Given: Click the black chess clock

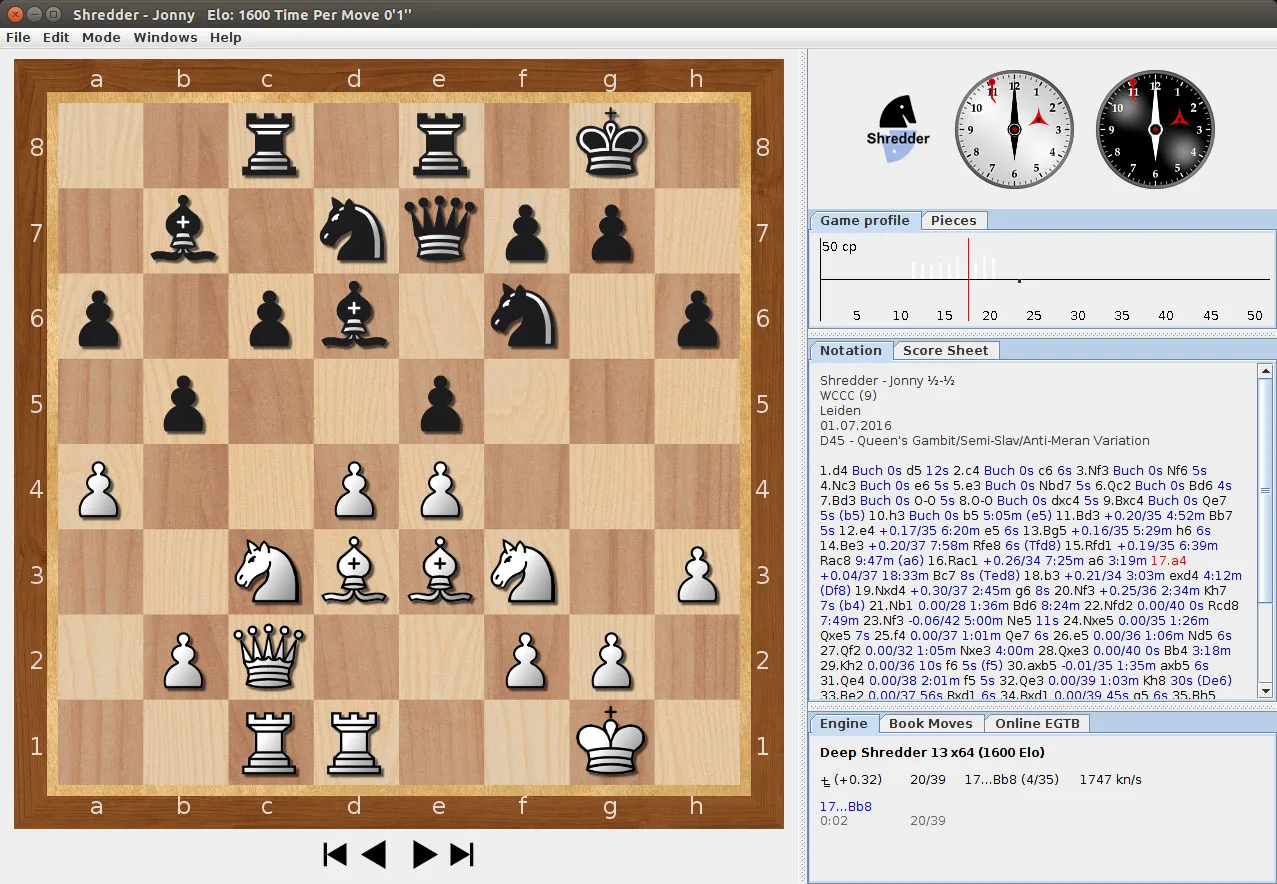Looking at the screenshot, I should click(1155, 128).
